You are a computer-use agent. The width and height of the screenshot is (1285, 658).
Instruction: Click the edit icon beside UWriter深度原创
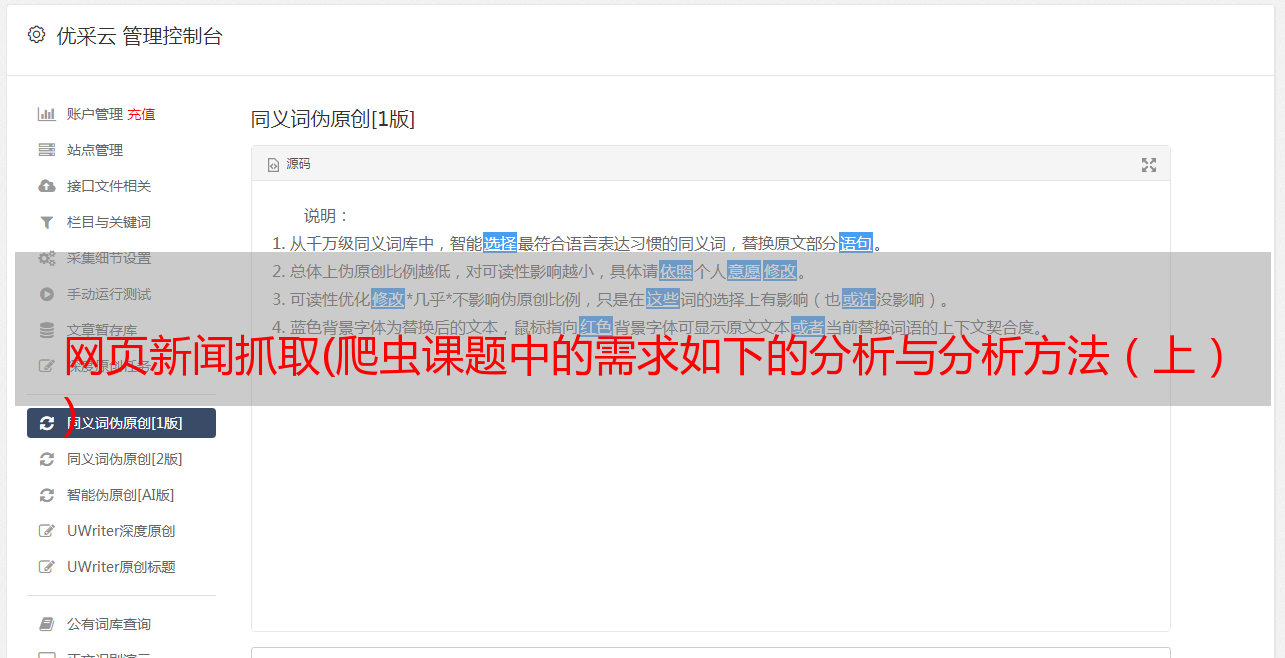46,531
